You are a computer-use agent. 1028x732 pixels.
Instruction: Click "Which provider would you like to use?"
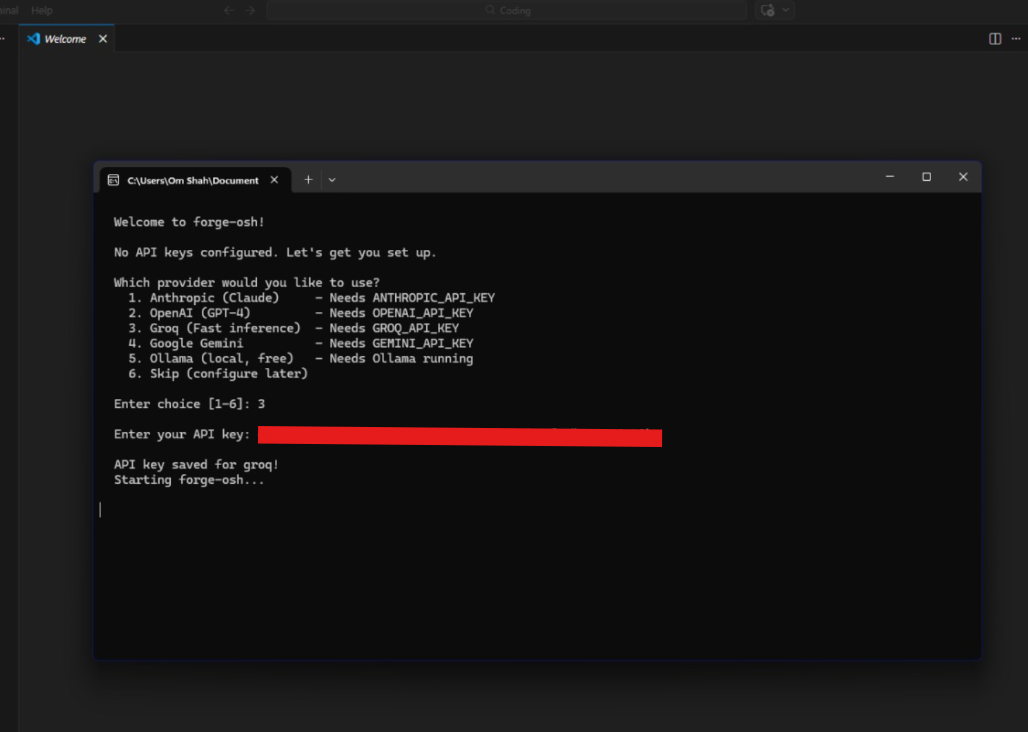(247, 282)
